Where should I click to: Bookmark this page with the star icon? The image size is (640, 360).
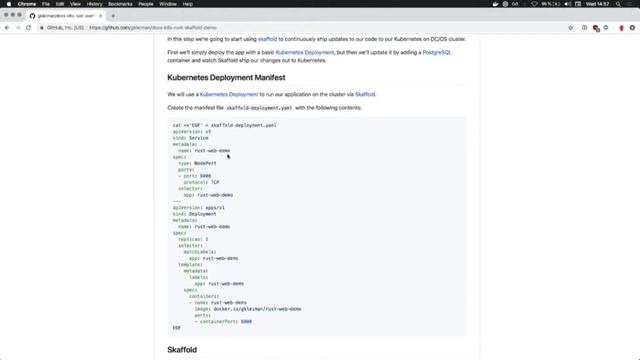[571, 28]
